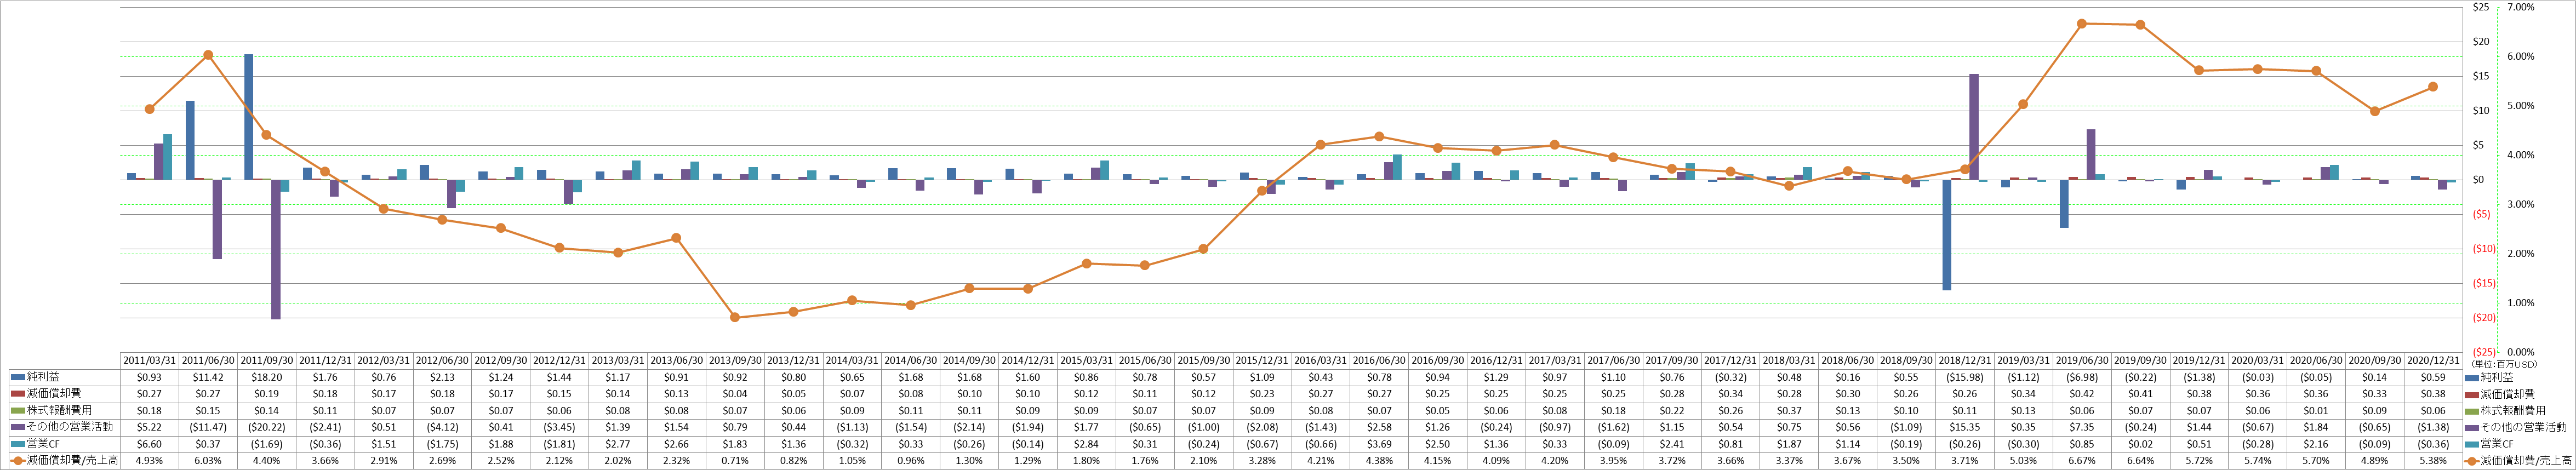Click the 3.28% ratio cell for 2015/12/31
2576x470 pixels.
click(x=1262, y=461)
